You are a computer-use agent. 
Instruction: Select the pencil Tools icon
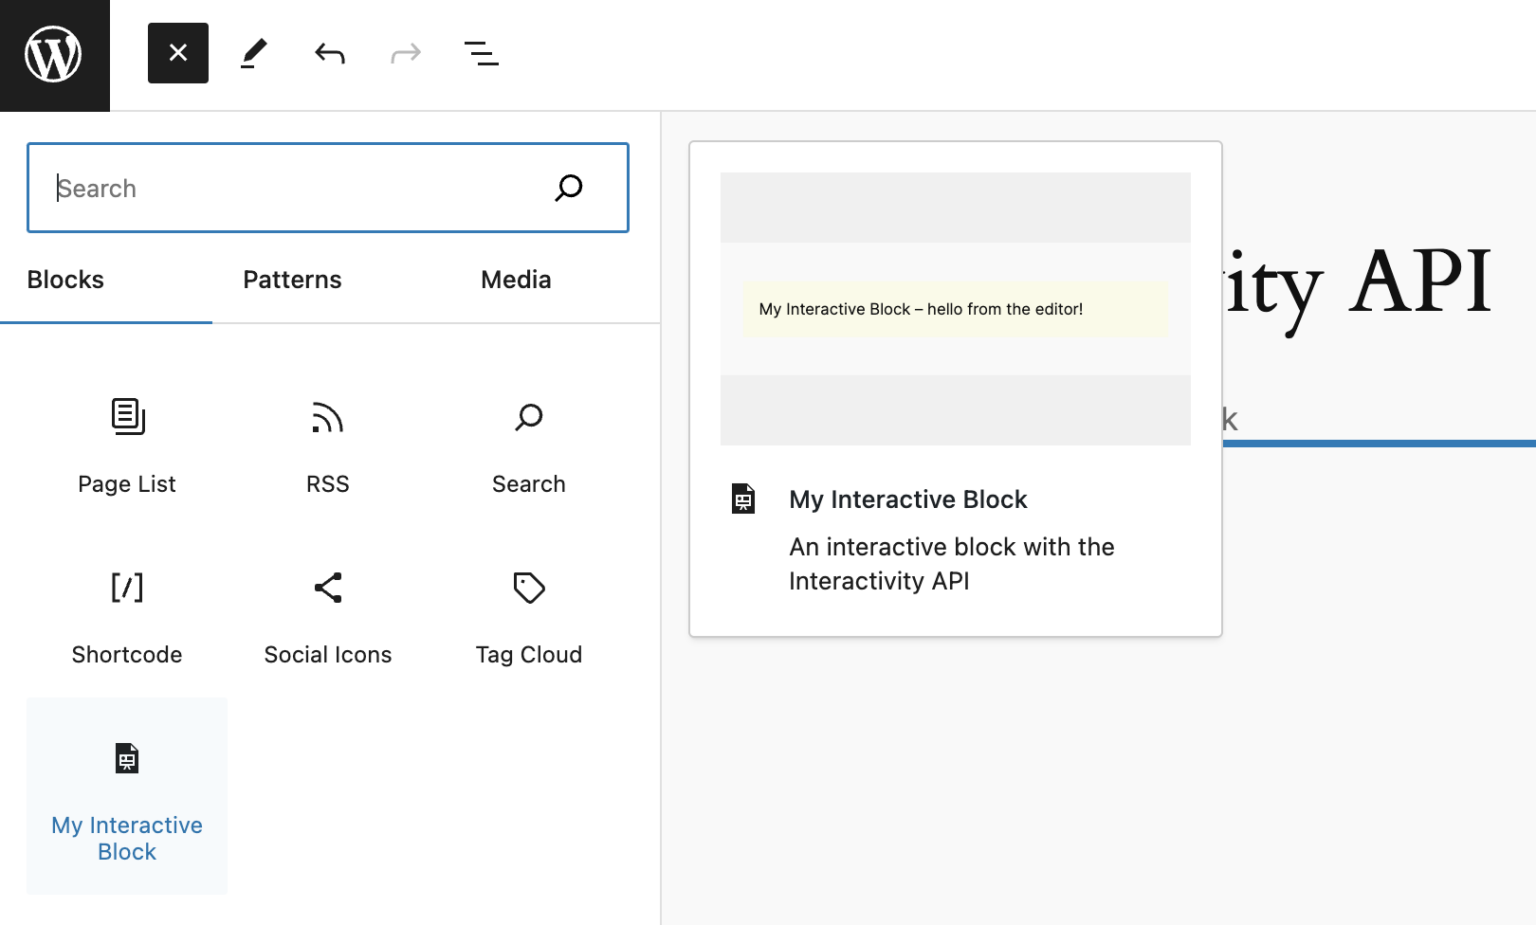[x=254, y=53]
